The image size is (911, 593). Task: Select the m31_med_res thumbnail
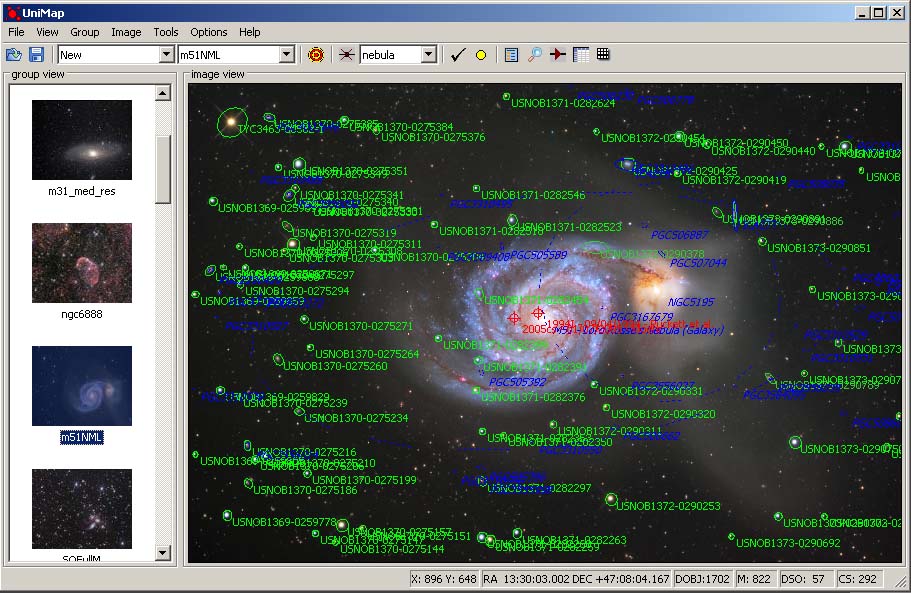[82, 139]
